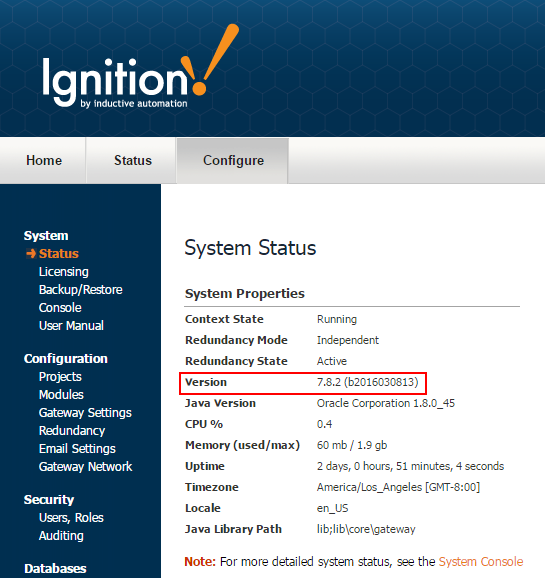The image size is (545, 578).
Task: Select the Redundancy sidebar link
Action: pyautogui.click(x=72, y=431)
